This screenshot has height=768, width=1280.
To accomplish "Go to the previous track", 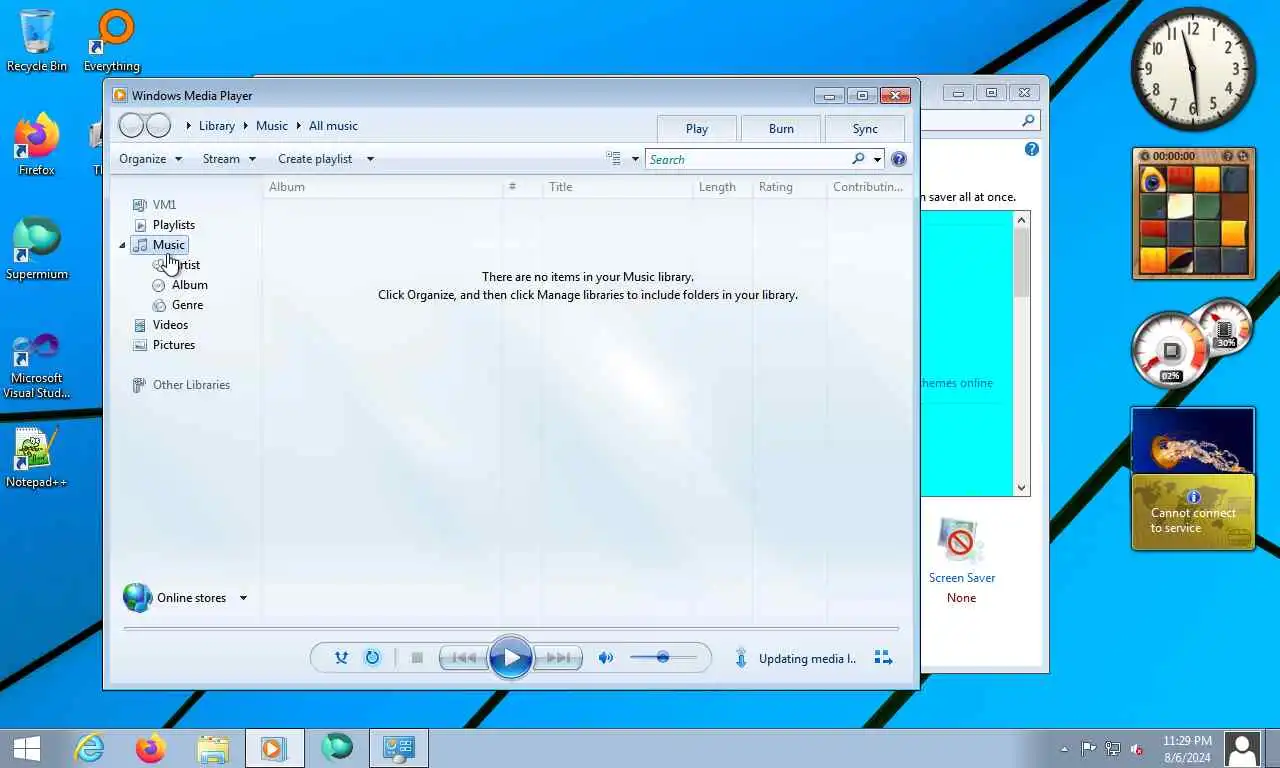I will coord(463,657).
